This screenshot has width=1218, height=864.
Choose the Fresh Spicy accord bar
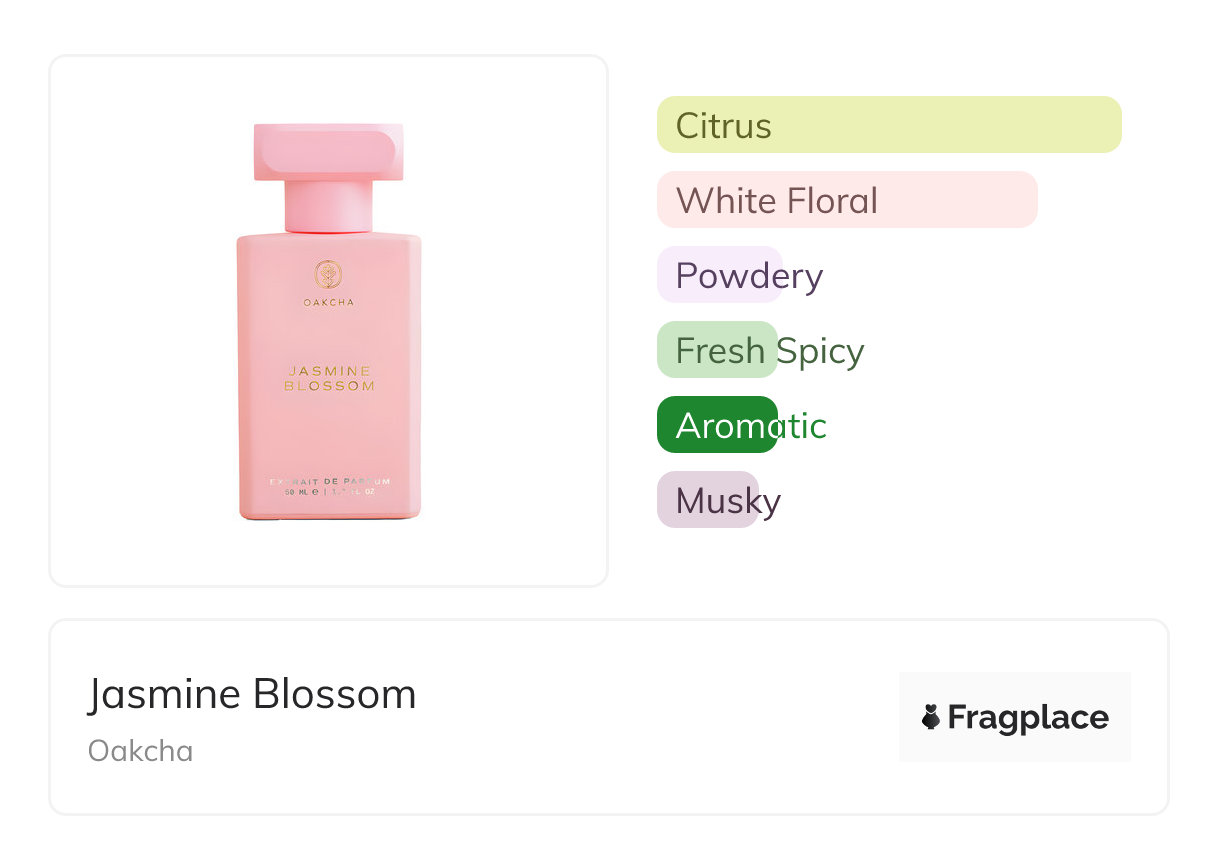tap(717, 350)
